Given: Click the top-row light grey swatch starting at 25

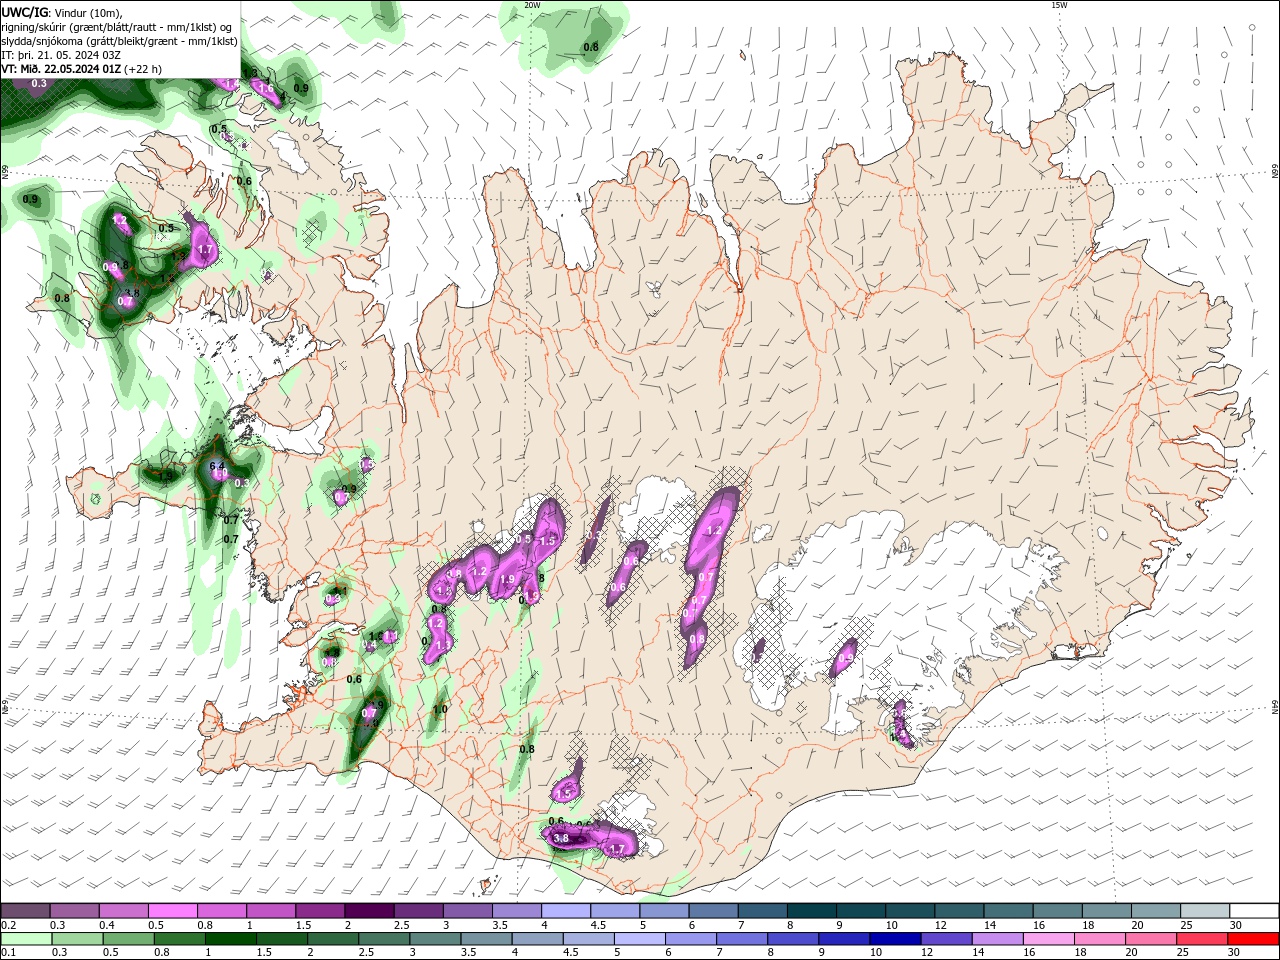Looking at the screenshot, I should pyautogui.click(x=1204, y=911).
